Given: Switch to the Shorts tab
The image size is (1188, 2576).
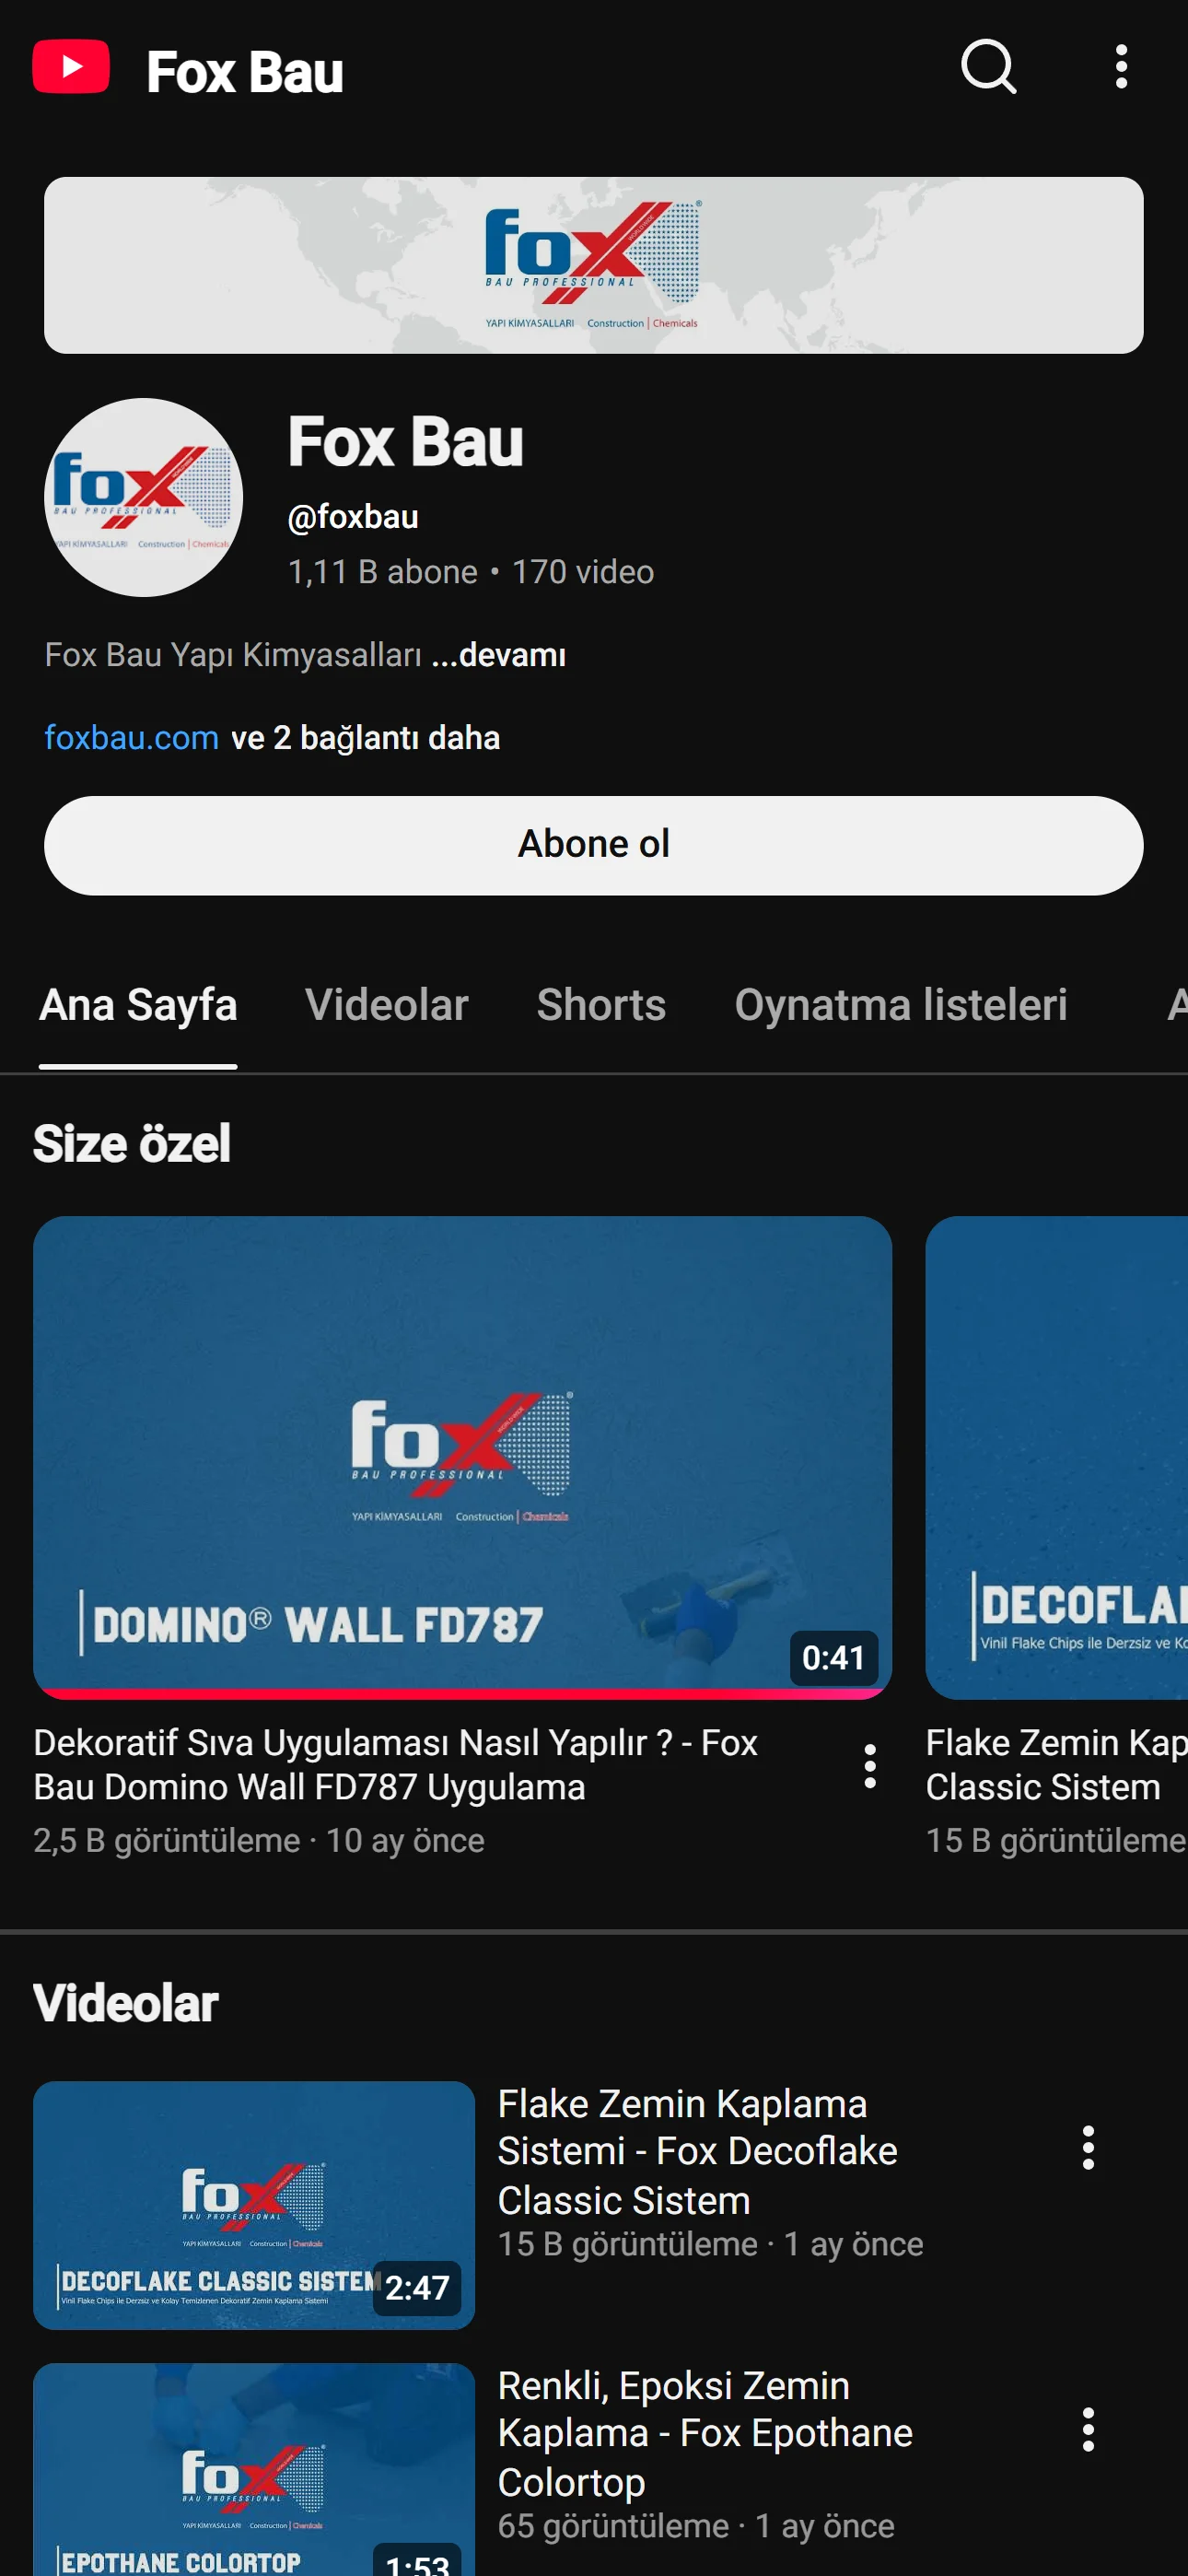Looking at the screenshot, I should [x=601, y=1005].
